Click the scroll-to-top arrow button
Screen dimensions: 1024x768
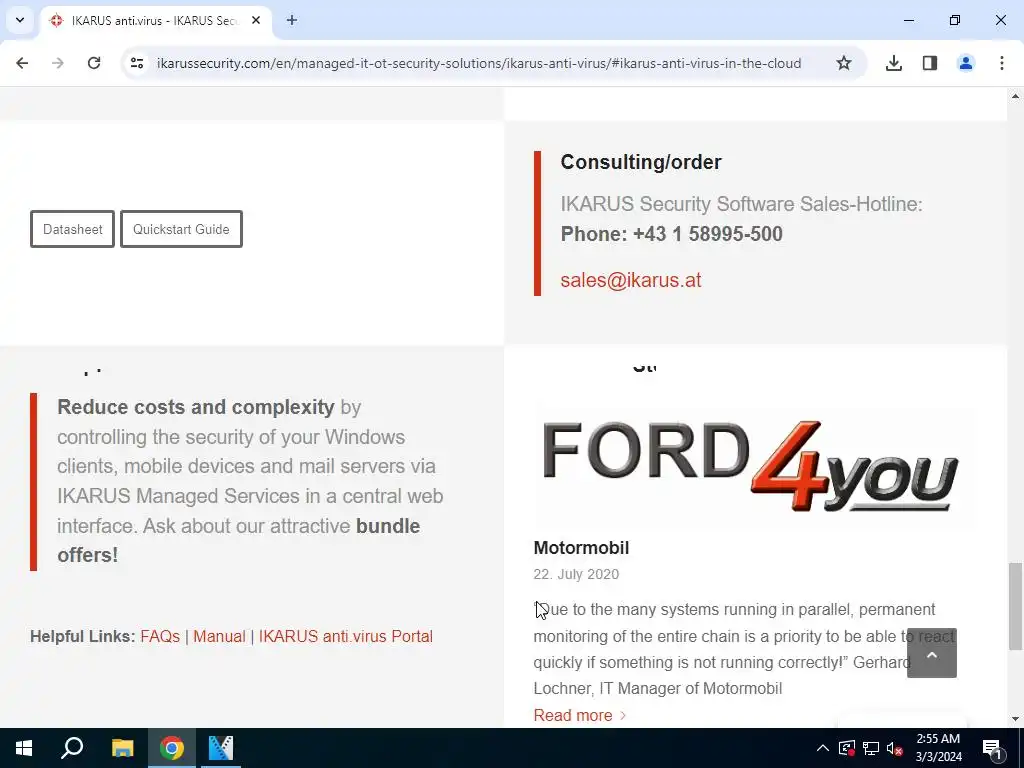click(x=932, y=653)
